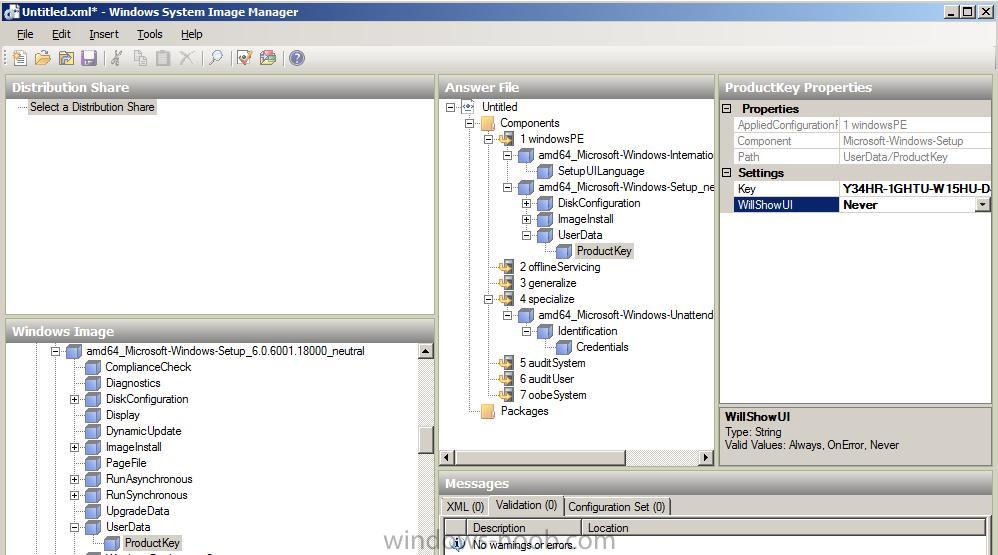Image resolution: width=998 pixels, height=555 pixels.
Task: Select UpgradeData in Windows Image tree
Action: [x=137, y=511]
